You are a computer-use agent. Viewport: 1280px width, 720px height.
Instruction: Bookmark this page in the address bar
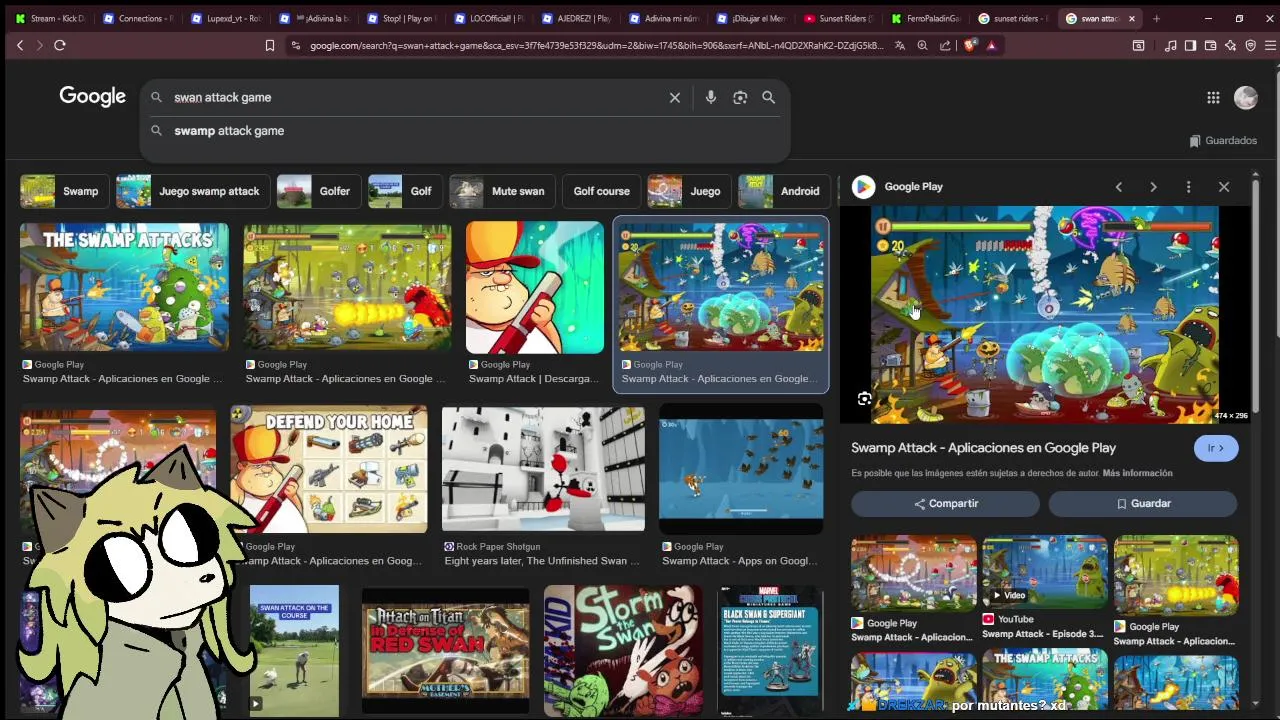(270, 45)
